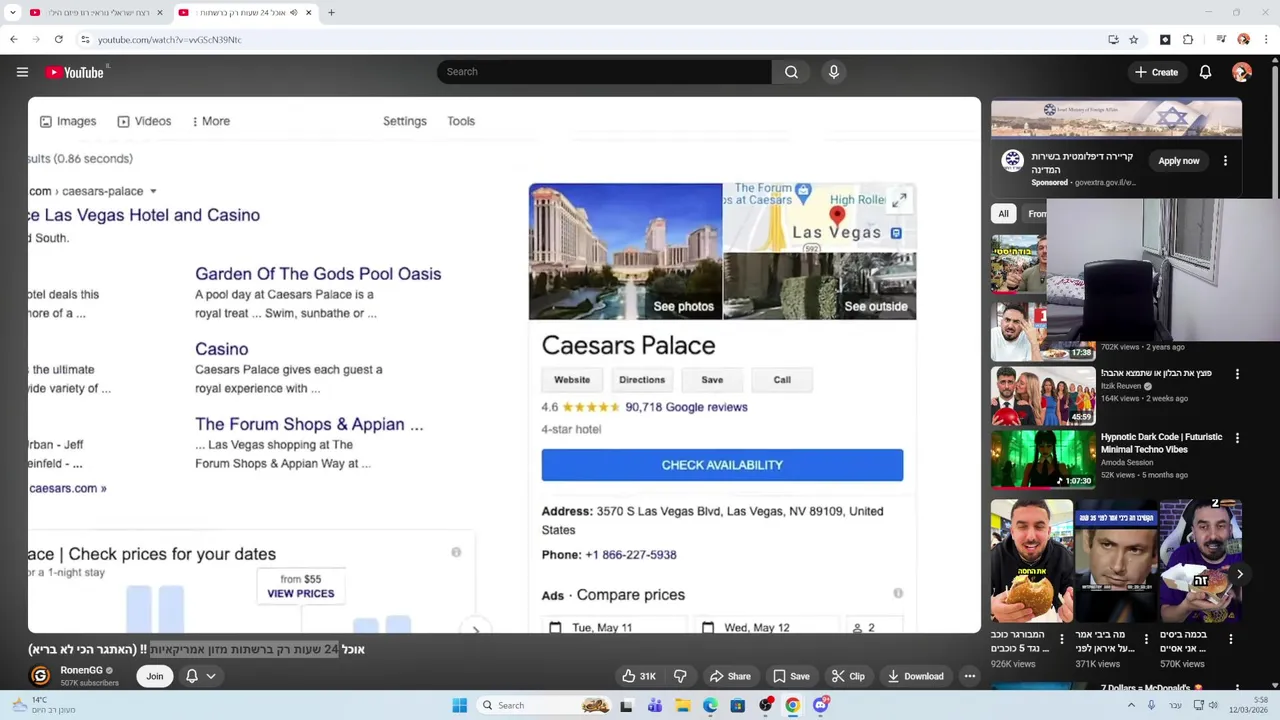Open Chrome extensions puzzle icon
The width and height of the screenshot is (1280, 720).
point(1188,39)
